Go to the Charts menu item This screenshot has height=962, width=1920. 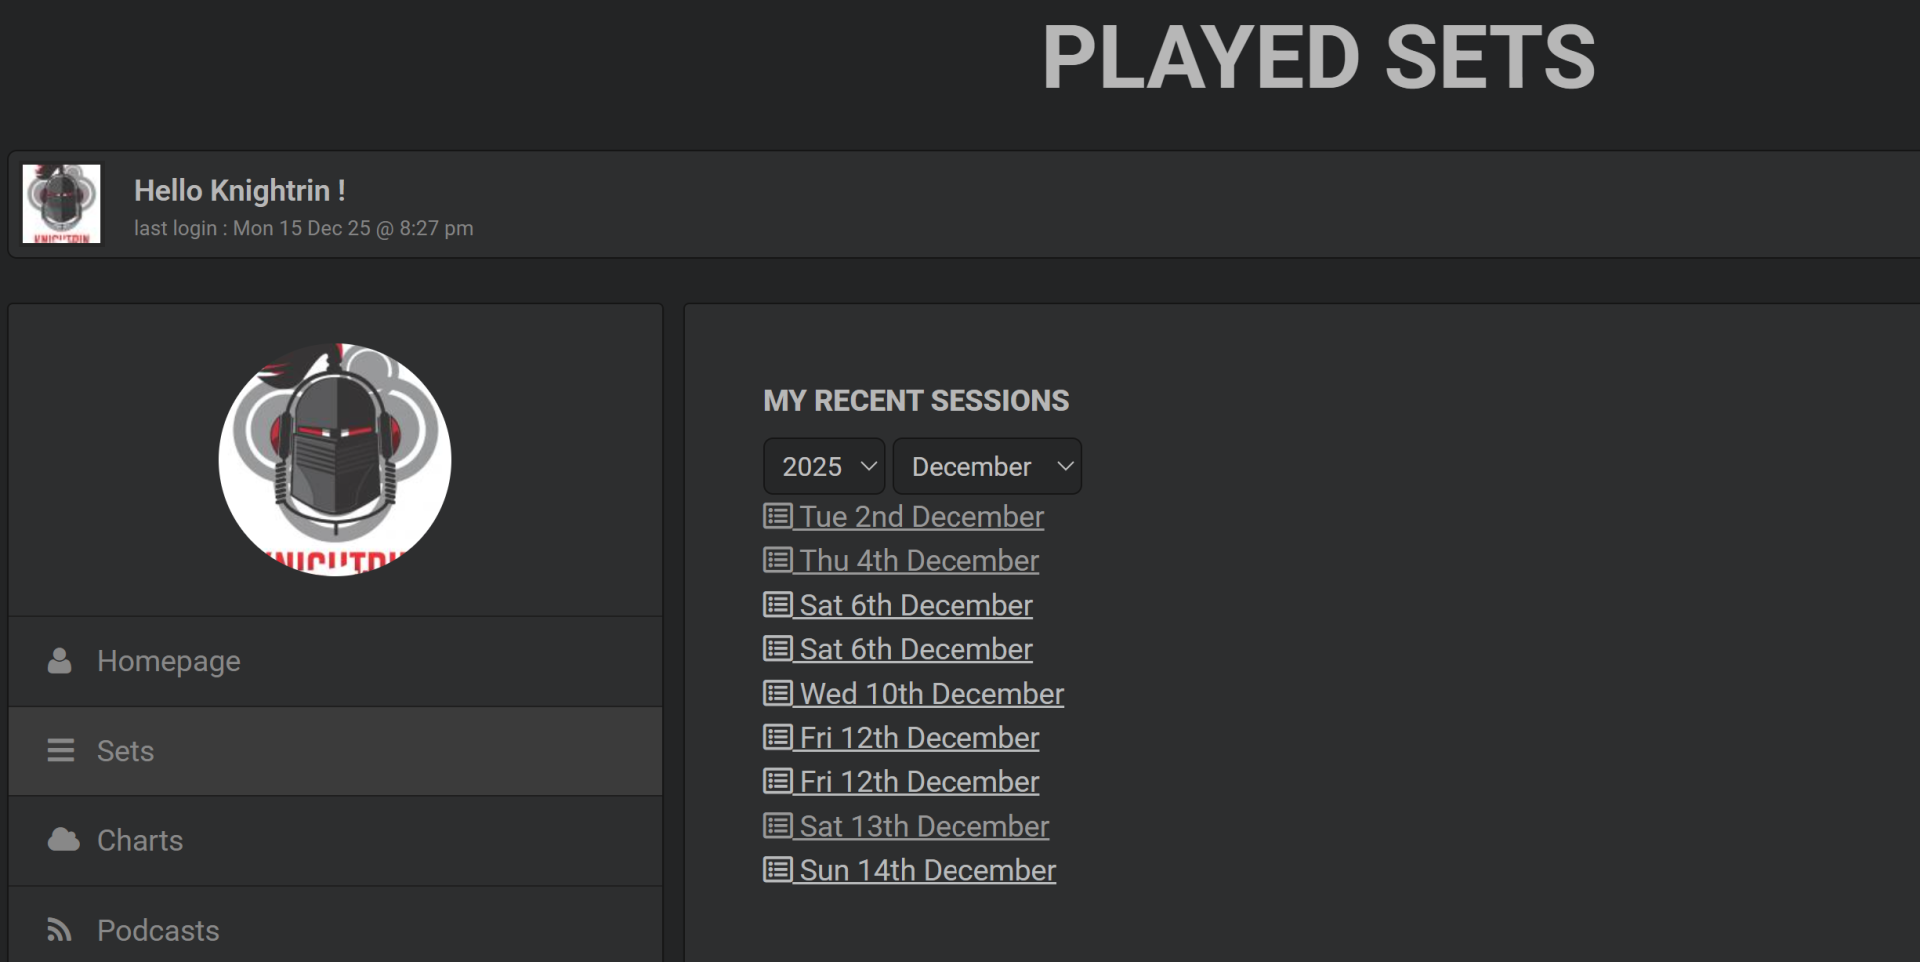click(140, 840)
